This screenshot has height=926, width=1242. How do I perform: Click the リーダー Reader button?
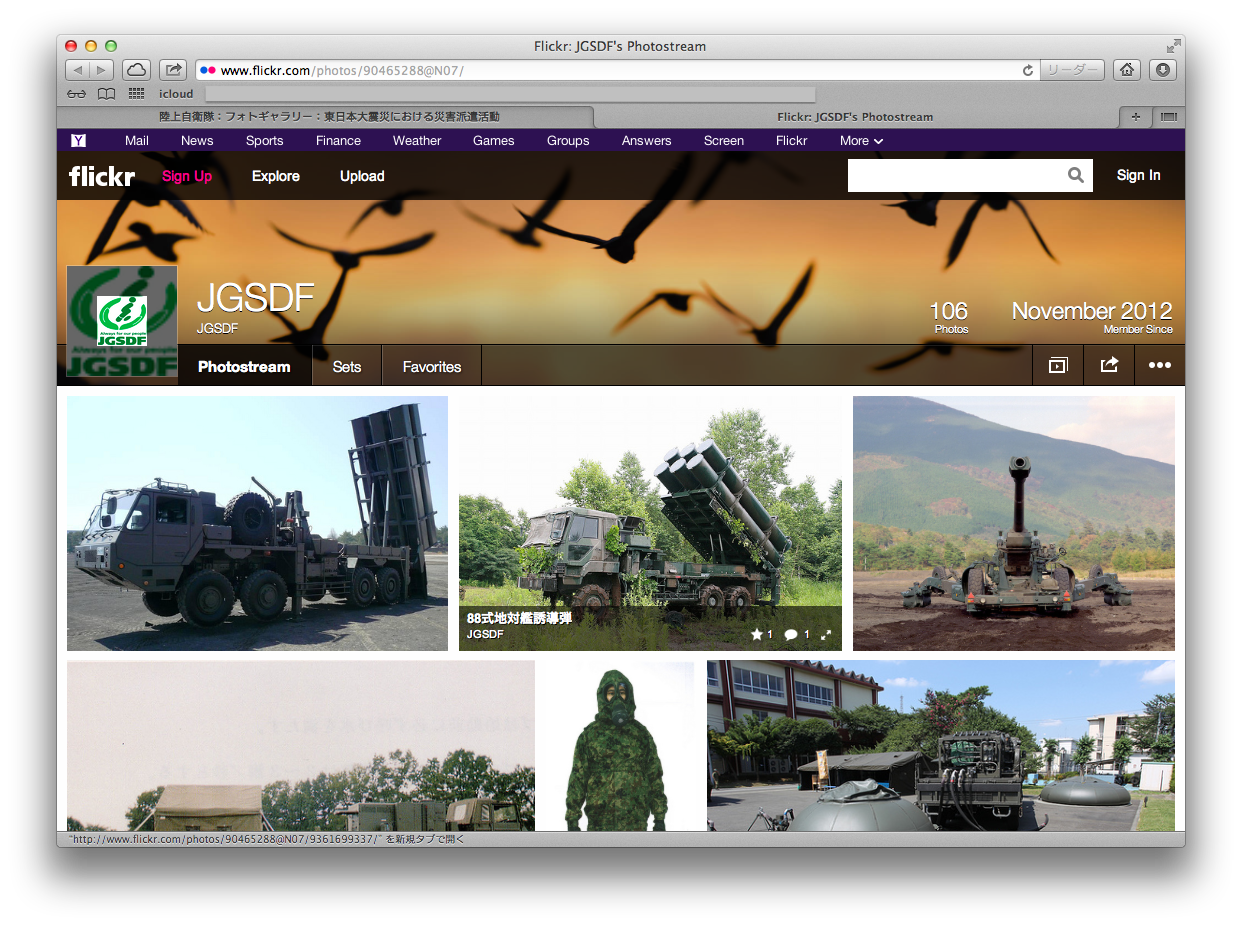click(x=1072, y=70)
